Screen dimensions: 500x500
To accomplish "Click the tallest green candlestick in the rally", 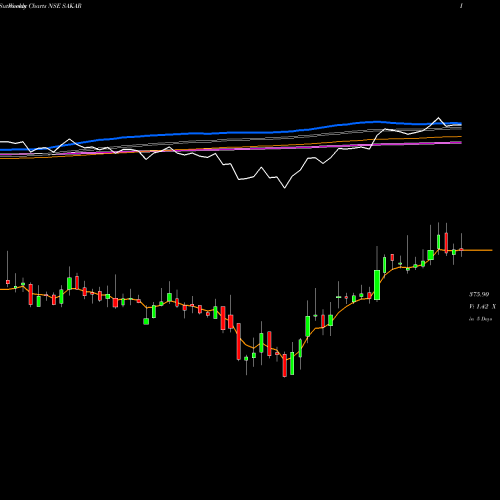I will (x=377, y=285).
